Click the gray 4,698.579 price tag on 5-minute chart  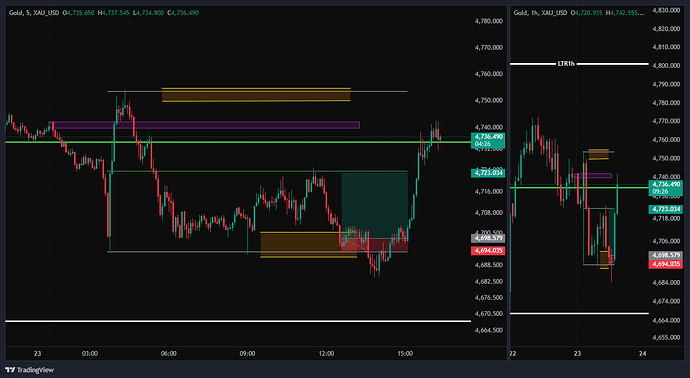[x=488, y=238]
